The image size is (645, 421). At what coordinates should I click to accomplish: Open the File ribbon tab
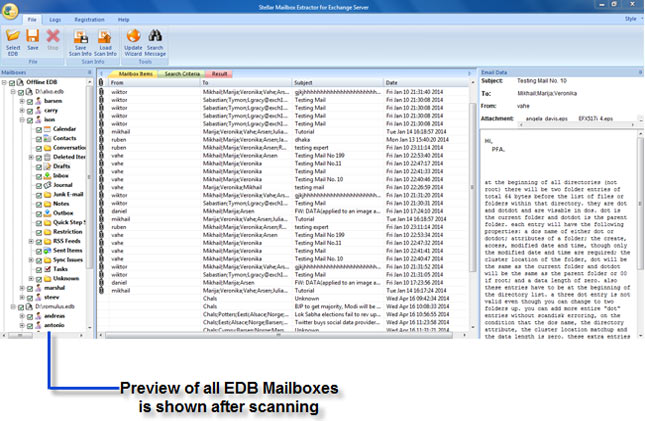[x=32, y=20]
